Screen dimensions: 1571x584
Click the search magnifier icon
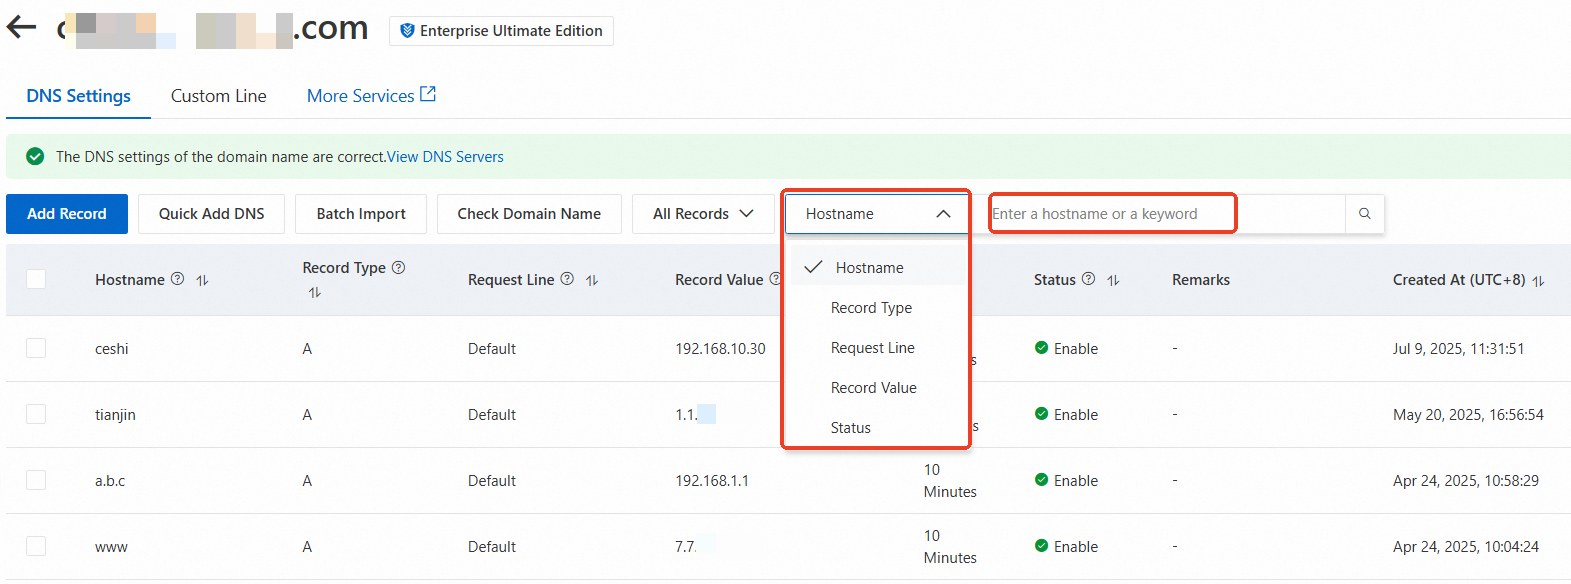pos(1364,214)
